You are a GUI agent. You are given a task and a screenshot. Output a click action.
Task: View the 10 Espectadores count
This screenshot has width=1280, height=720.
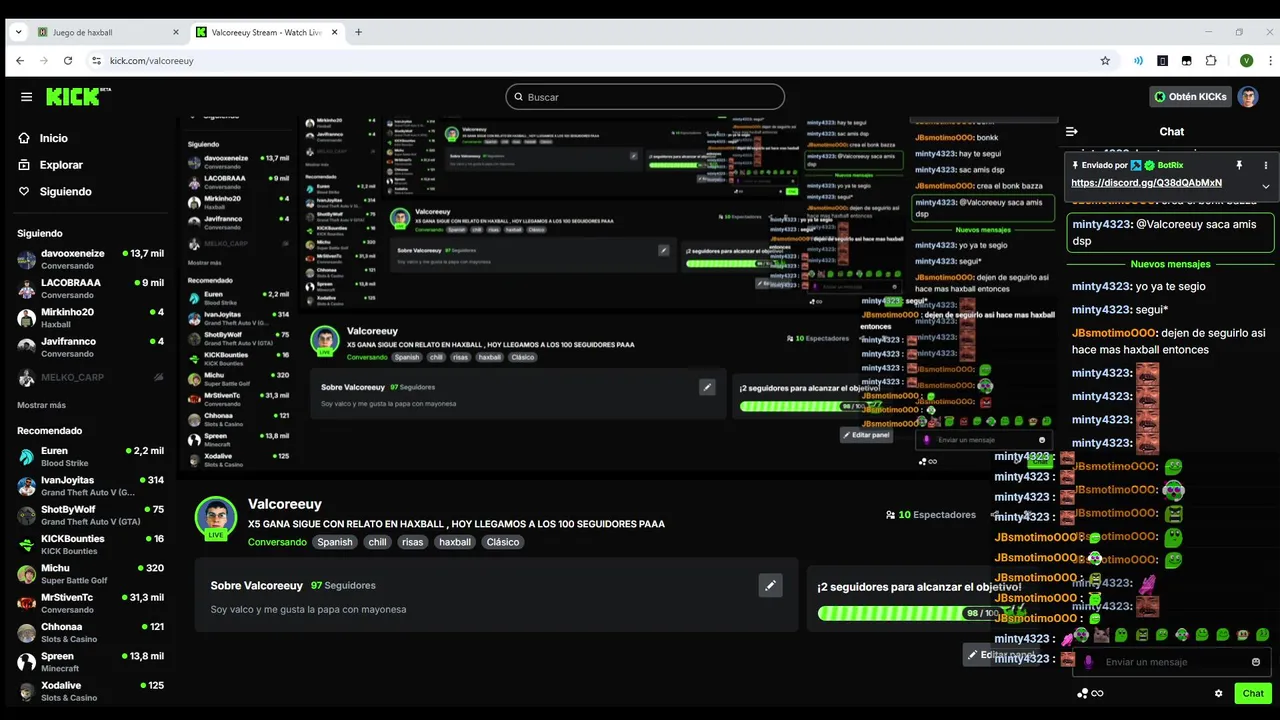coord(930,515)
